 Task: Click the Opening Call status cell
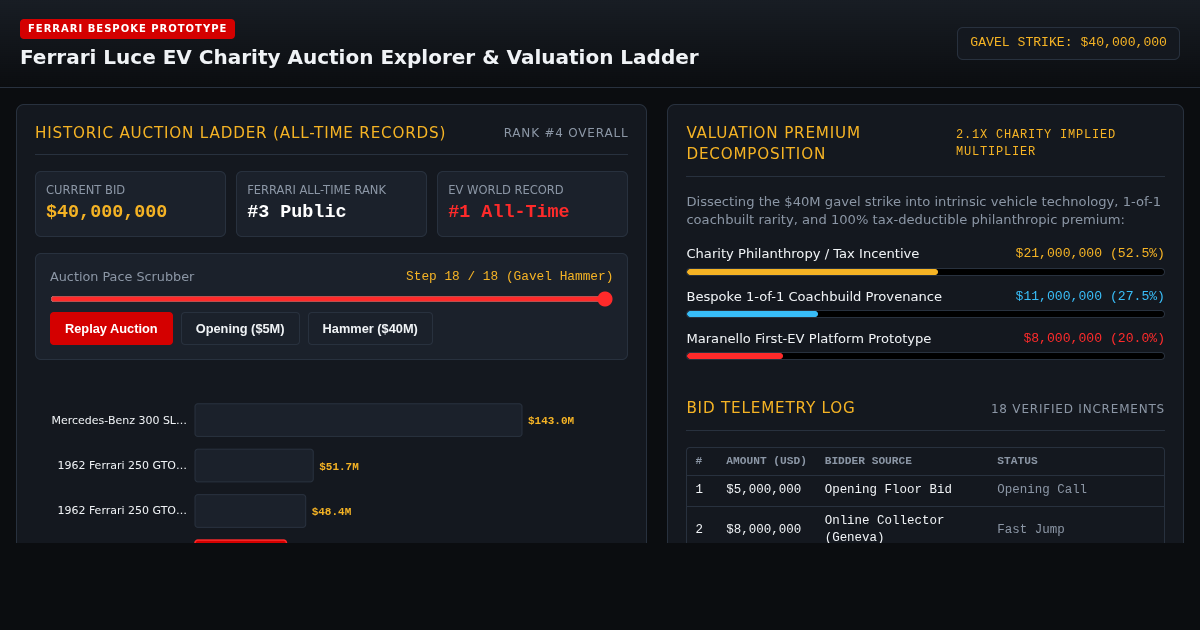[x=1042, y=490]
